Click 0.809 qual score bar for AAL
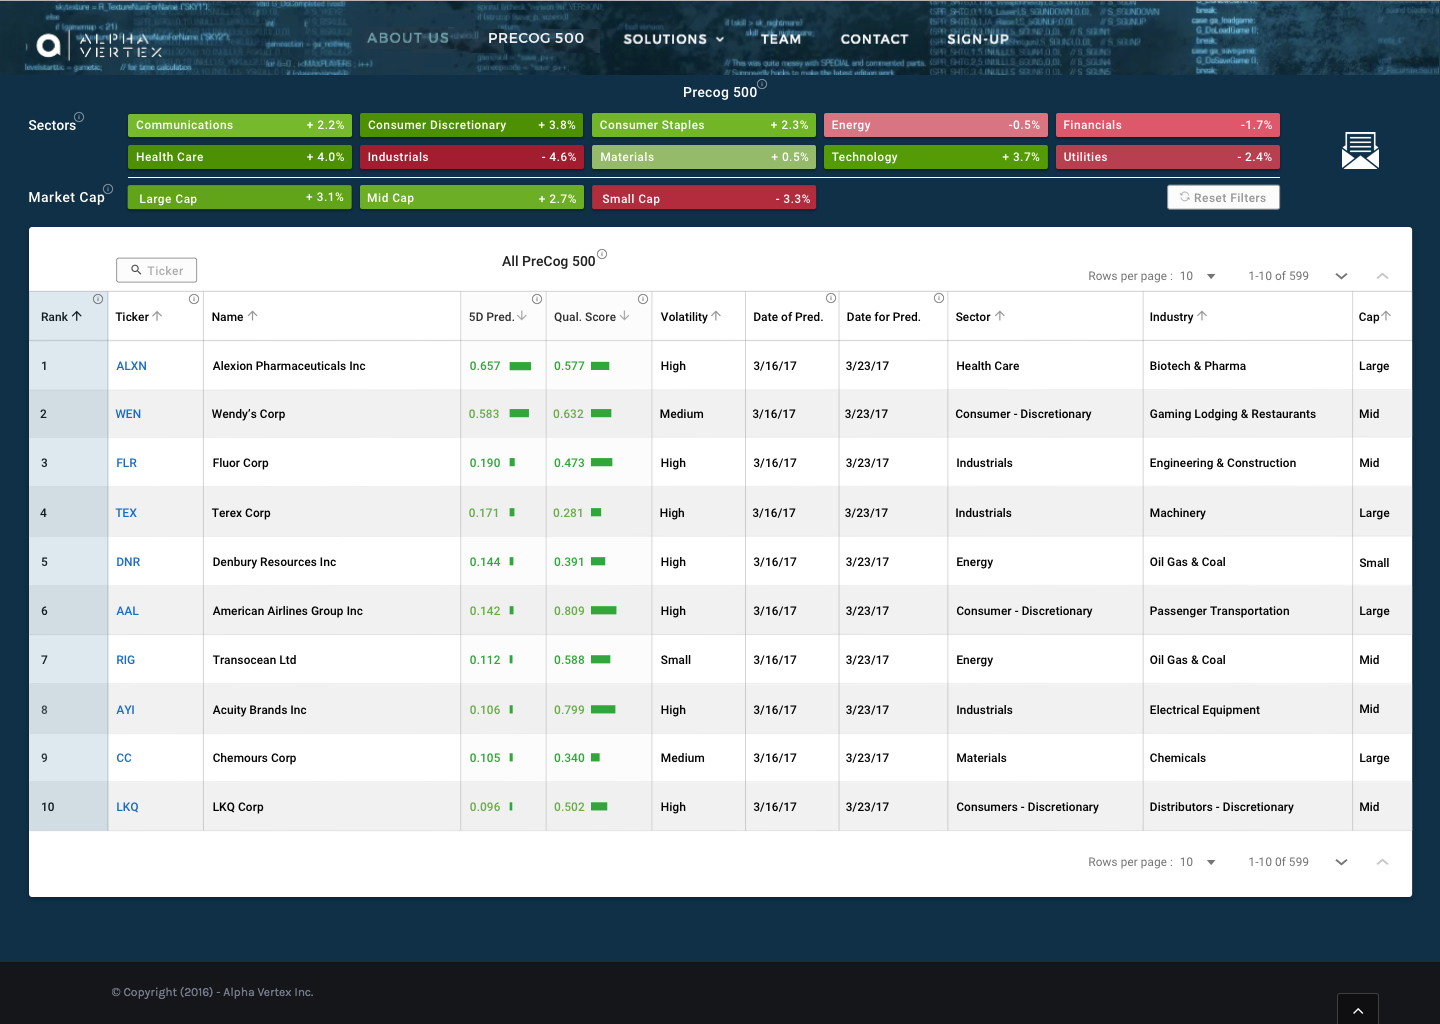 pos(603,611)
